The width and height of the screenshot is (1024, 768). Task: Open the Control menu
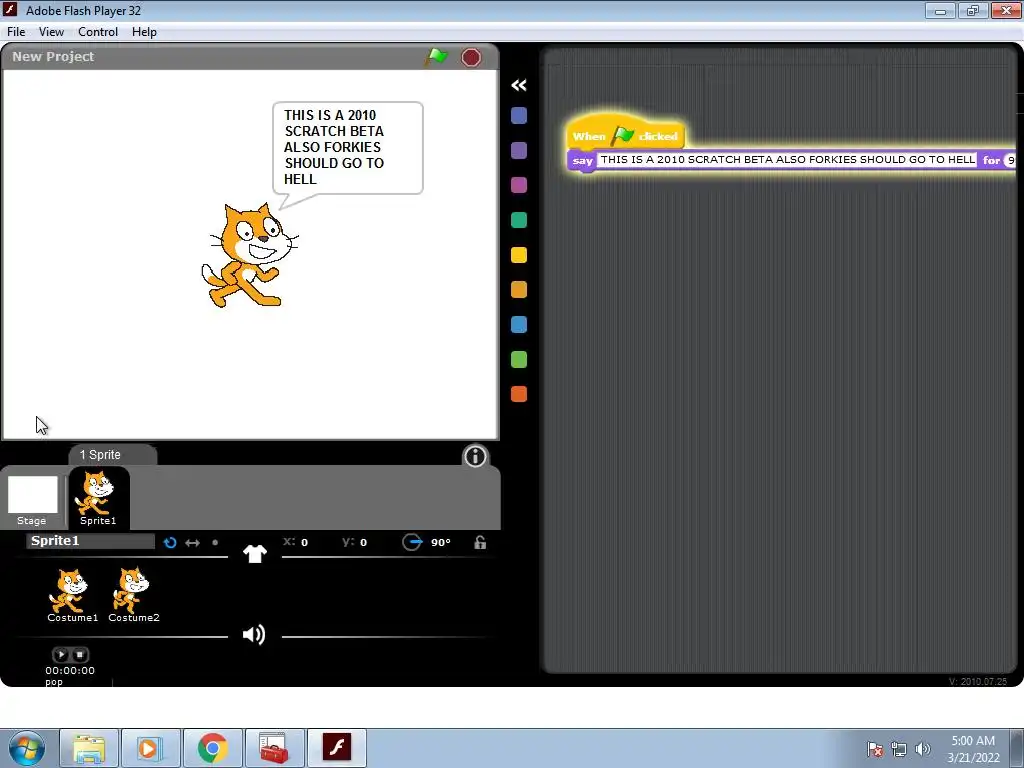tap(98, 31)
